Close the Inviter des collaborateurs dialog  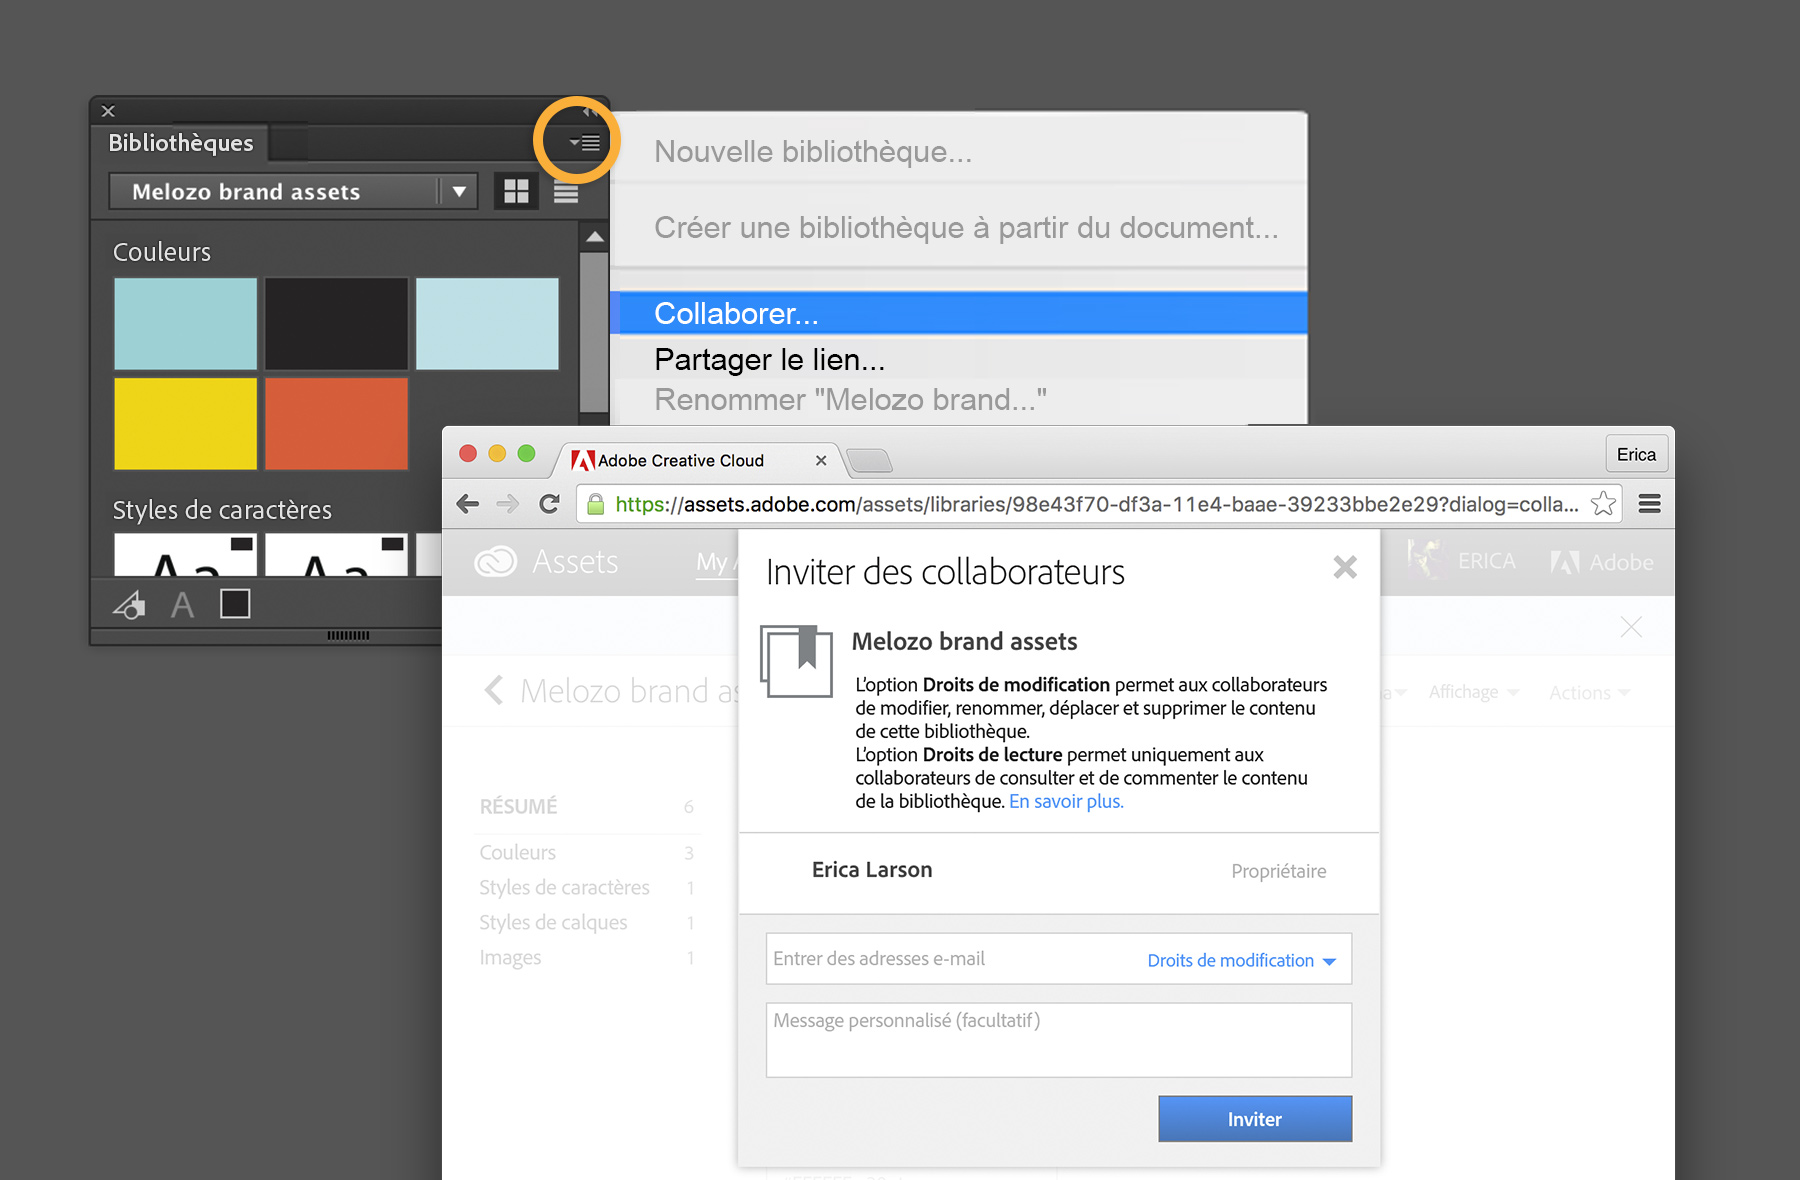pyautogui.click(x=1345, y=567)
